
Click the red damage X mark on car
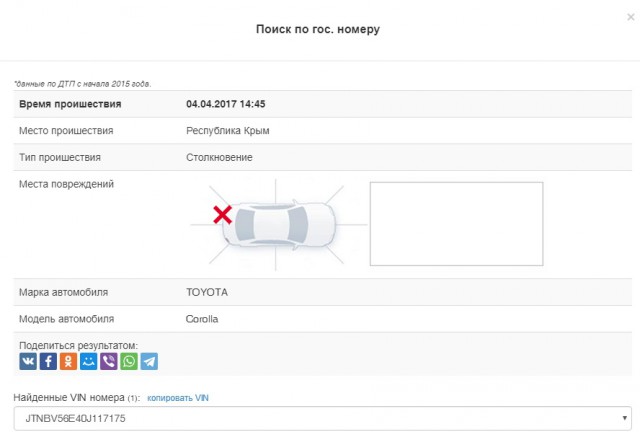(222, 215)
